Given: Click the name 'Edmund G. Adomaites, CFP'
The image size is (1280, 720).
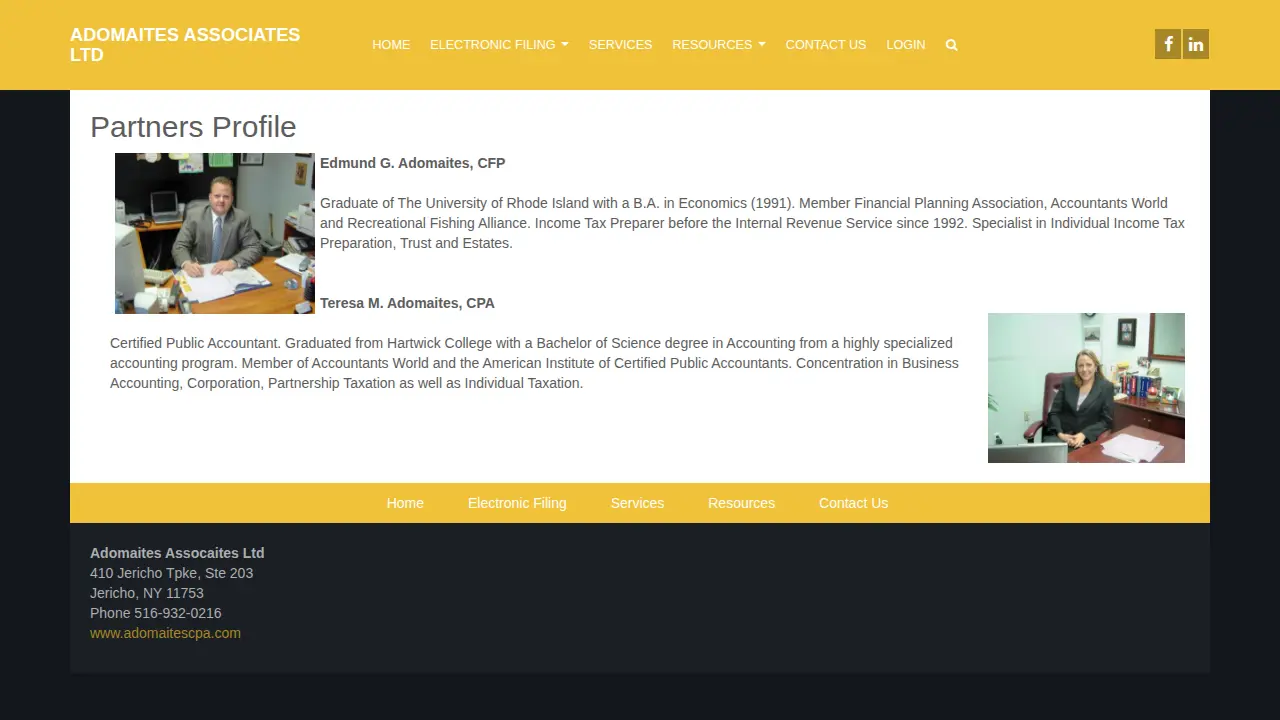Looking at the screenshot, I should (413, 163).
